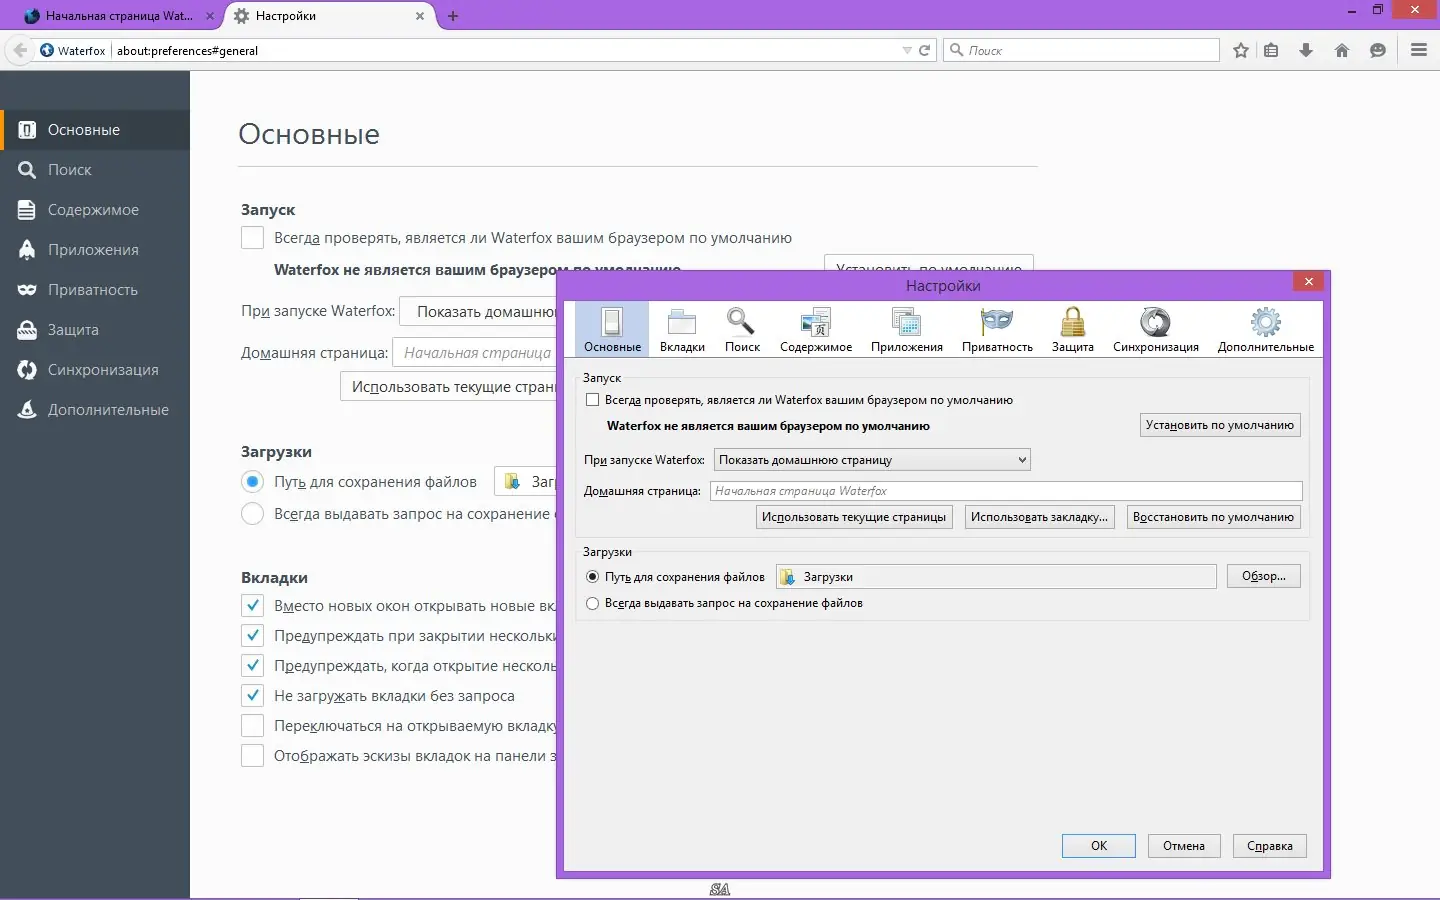The height and width of the screenshot is (900, 1440).
Task: Click Восстановить по умолчанию button
Action: (x=1213, y=517)
